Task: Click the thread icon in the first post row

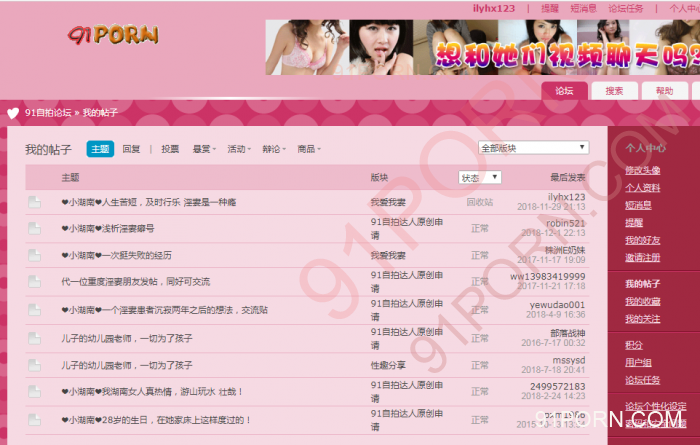Action: point(35,202)
